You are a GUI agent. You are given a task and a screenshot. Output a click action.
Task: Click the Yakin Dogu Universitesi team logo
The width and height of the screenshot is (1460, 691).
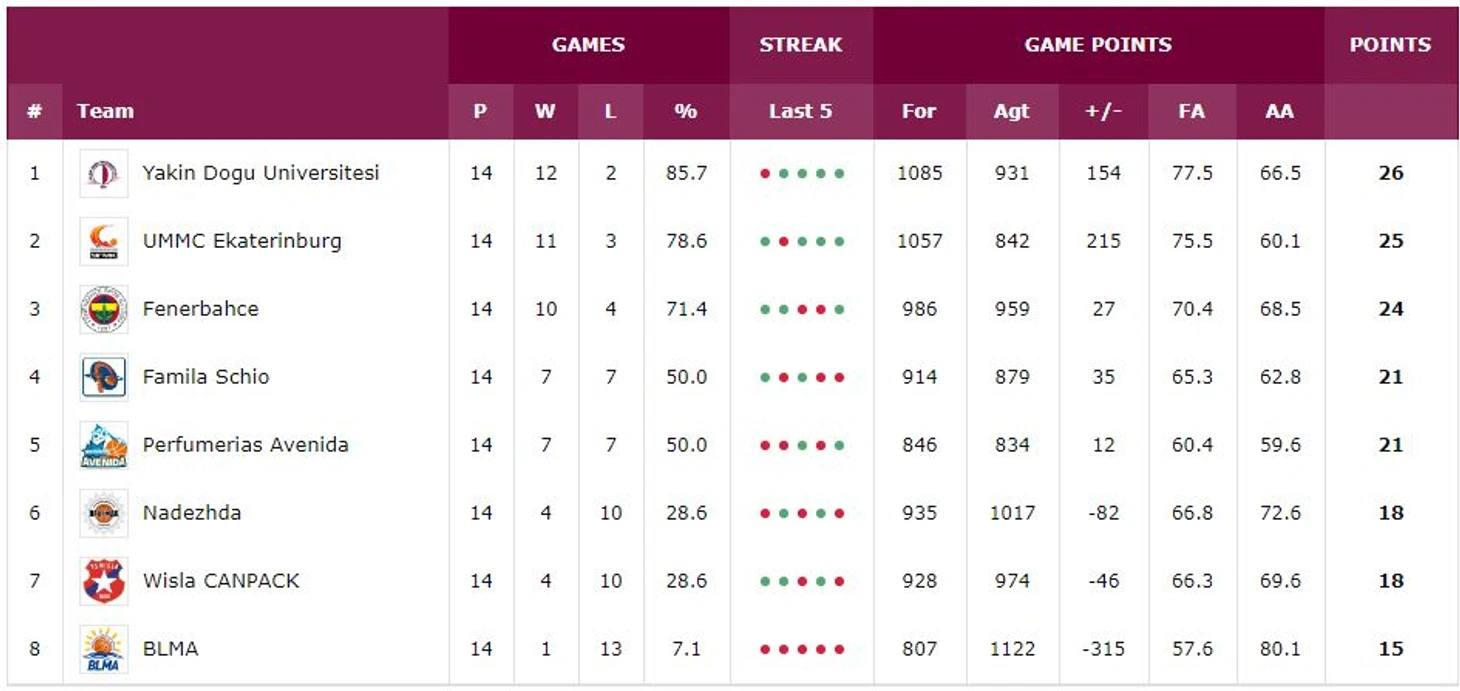point(104,174)
